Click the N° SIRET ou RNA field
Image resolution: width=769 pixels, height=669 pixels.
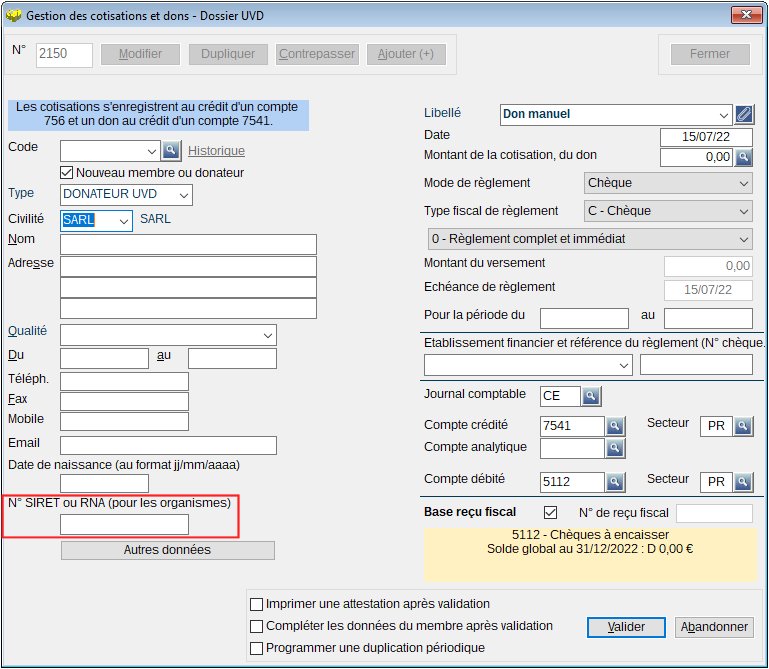(x=124, y=525)
